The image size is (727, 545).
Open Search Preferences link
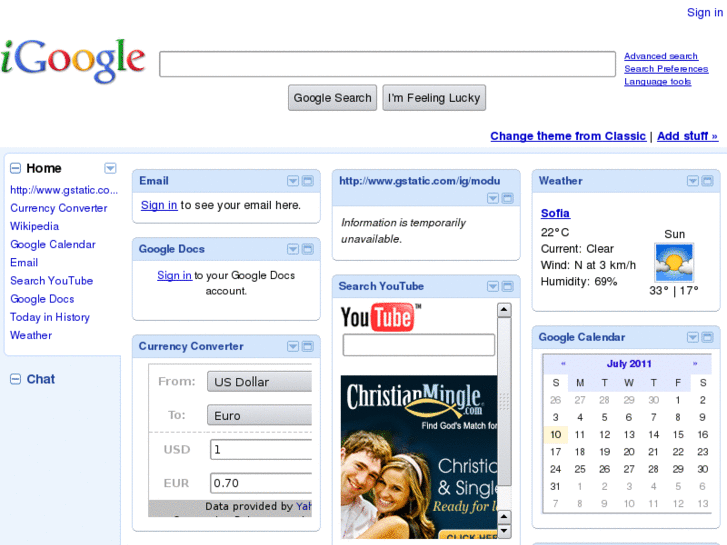point(666,69)
